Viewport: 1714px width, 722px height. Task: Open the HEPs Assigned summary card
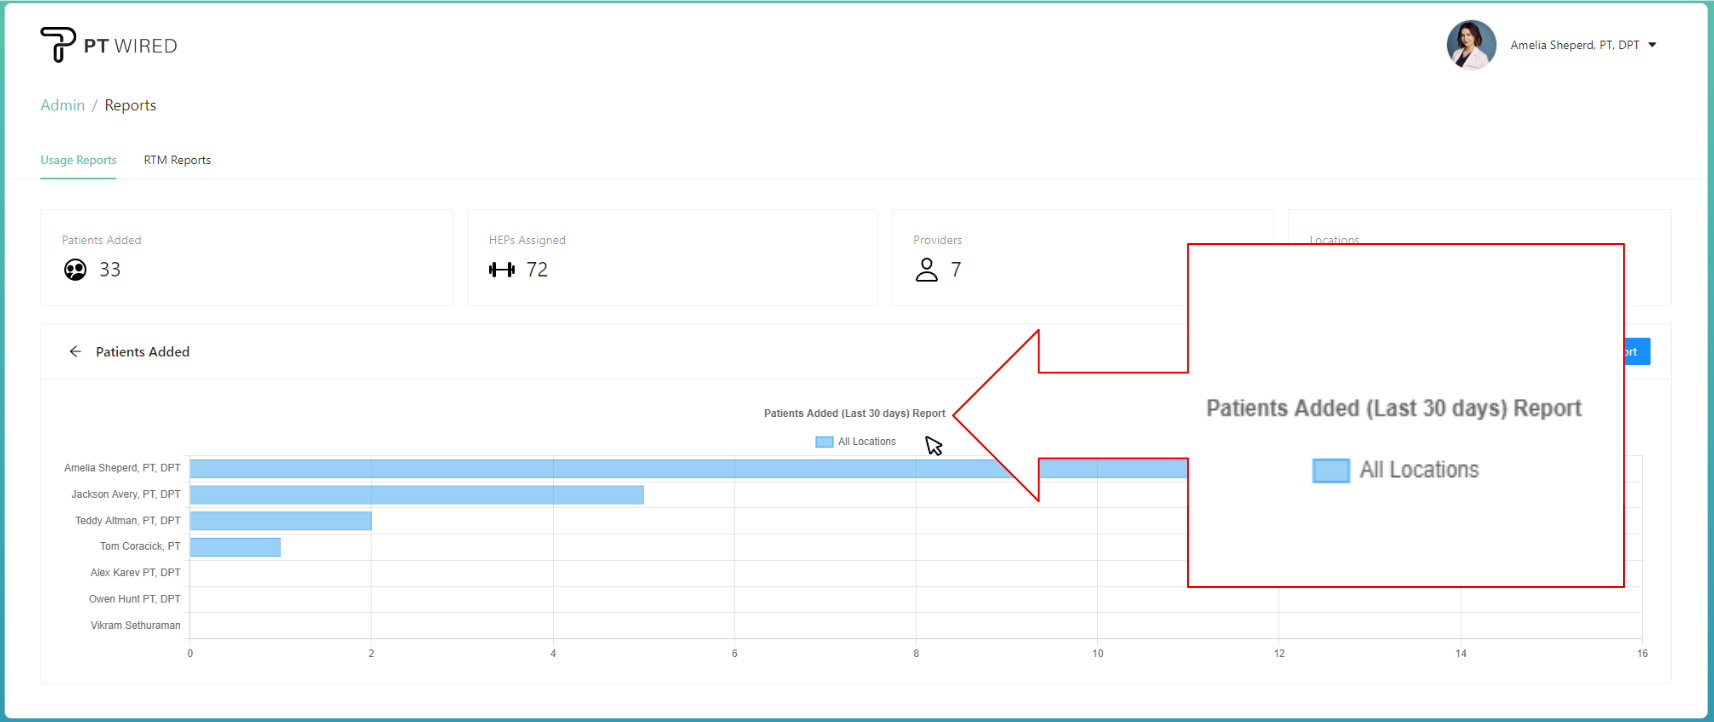tap(672, 258)
